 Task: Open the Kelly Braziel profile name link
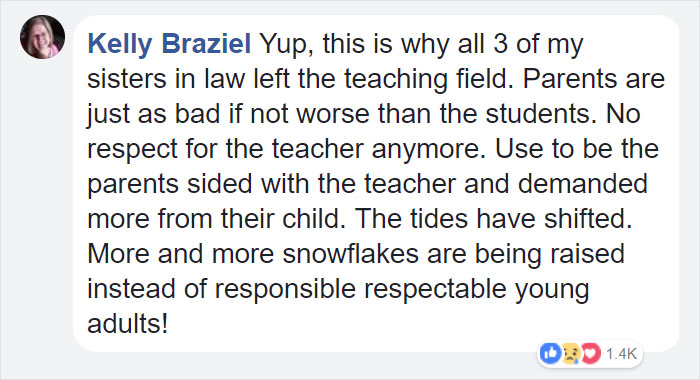click(x=169, y=44)
